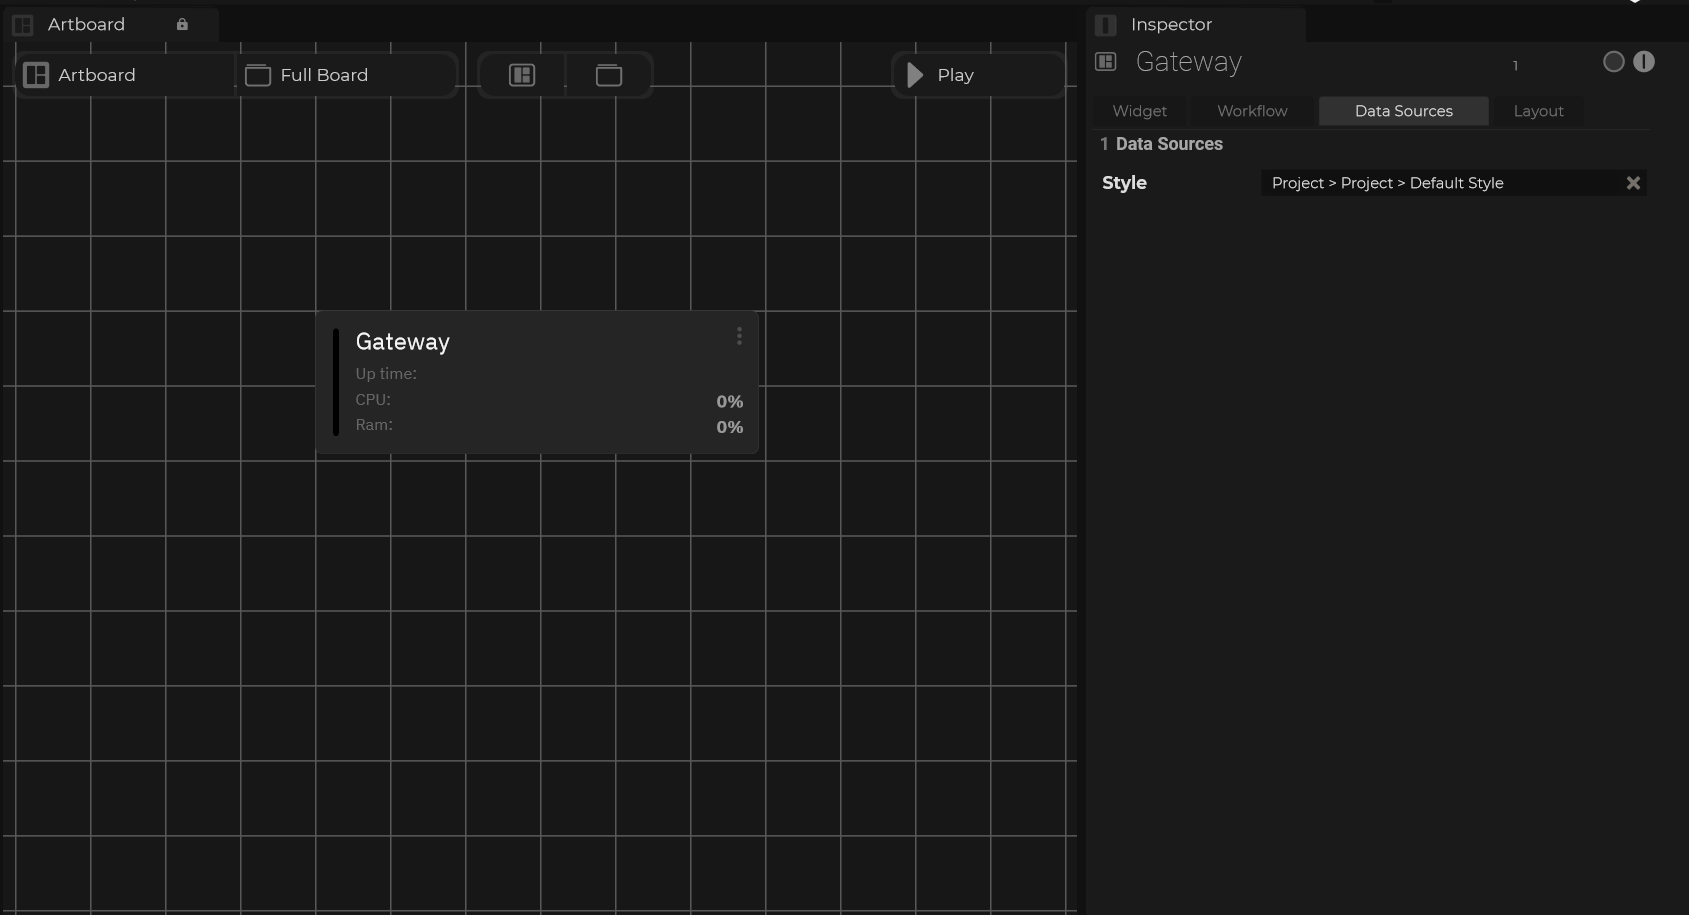The height and width of the screenshot is (915, 1689).
Task: Toggle the dark circle in Inspector header
Action: tap(1613, 62)
